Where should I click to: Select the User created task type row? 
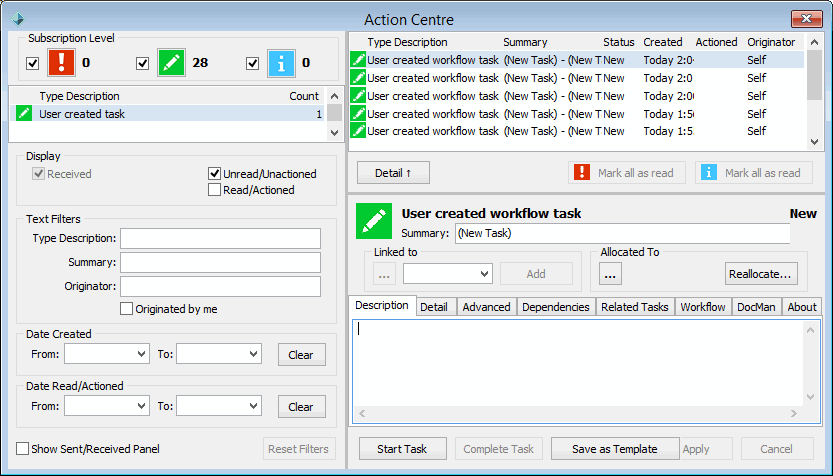tap(167, 113)
